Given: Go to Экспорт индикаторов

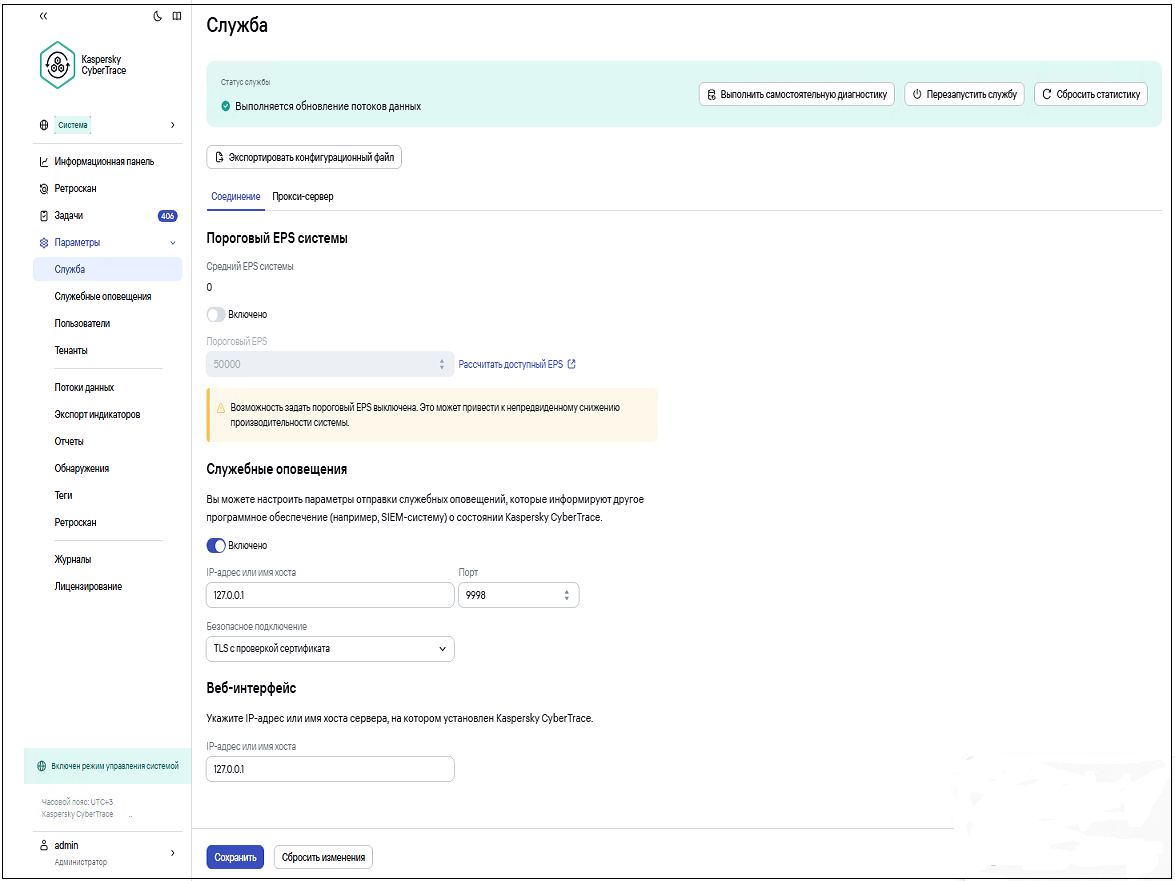Looking at the screenshot, I should click(97, 415).
